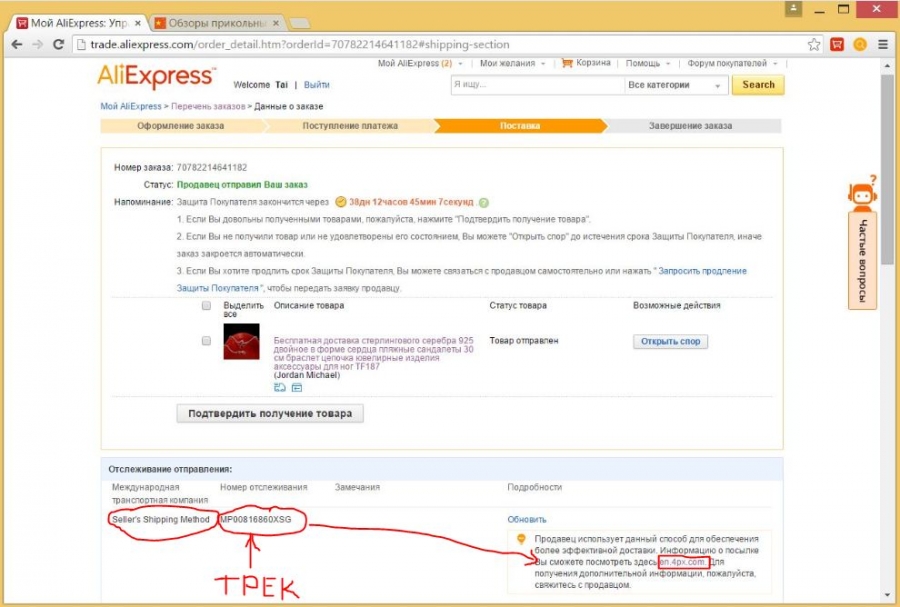Click the Открыть спор button
This screenshot has width=900, height=607.
[x=670, y=341]
